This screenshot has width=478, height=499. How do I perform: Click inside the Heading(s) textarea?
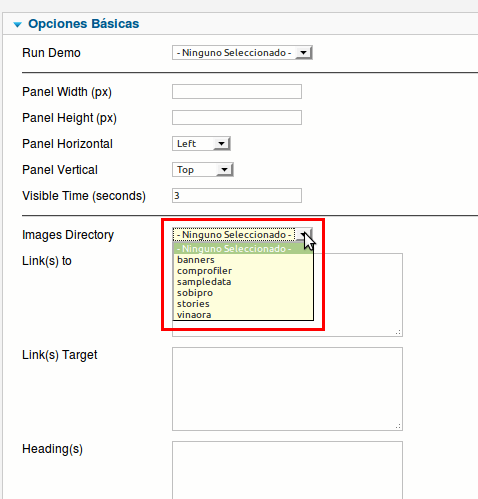click(x=287, y=470)
